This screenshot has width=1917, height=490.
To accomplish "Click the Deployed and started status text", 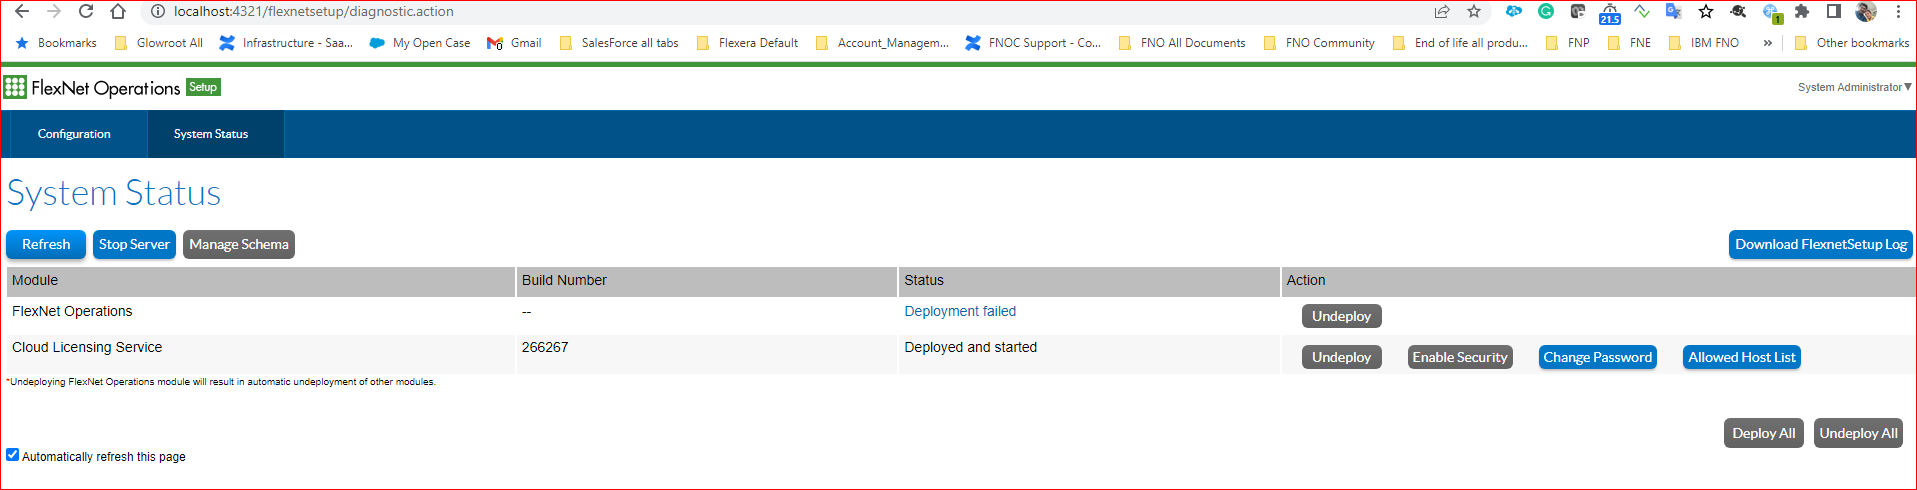I will pyautogui.click(x=970, y=348).
